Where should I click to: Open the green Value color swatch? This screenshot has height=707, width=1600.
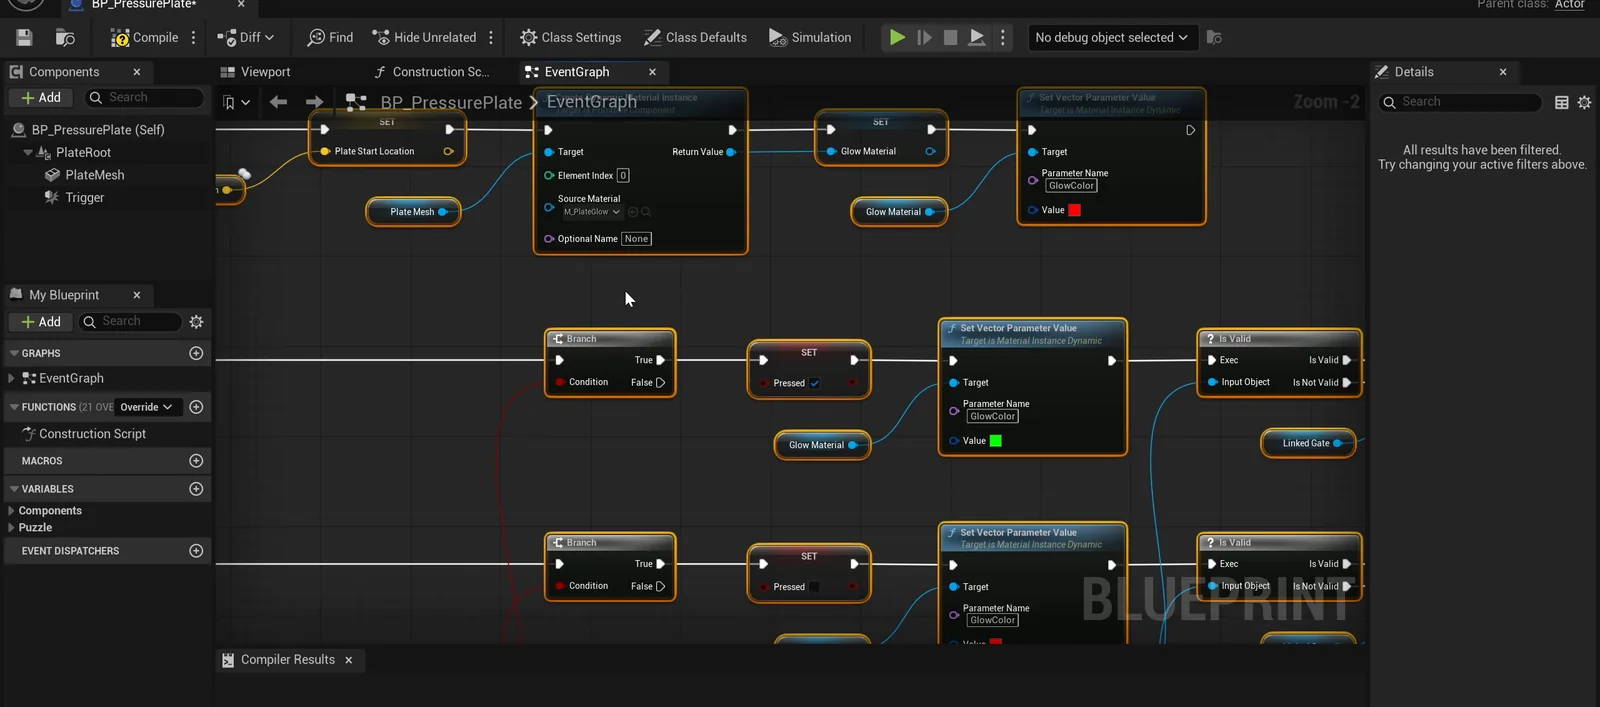(996, 441)
